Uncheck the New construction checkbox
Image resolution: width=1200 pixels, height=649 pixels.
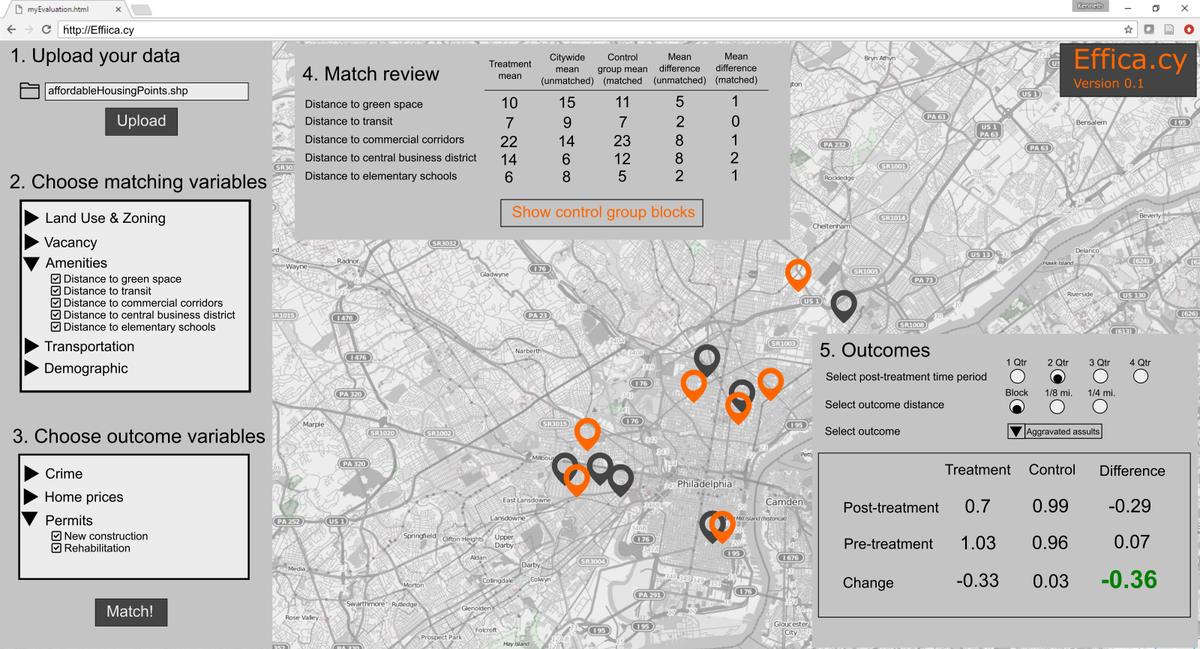[56, 536]
